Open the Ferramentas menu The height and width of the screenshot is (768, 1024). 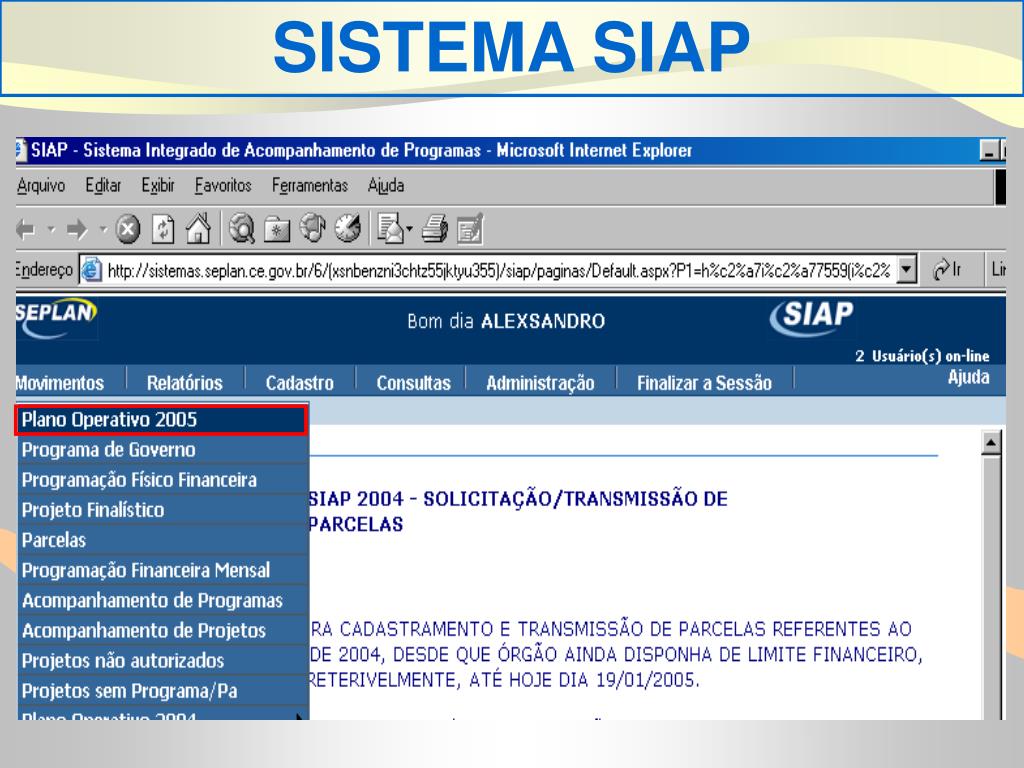[310, 185]
